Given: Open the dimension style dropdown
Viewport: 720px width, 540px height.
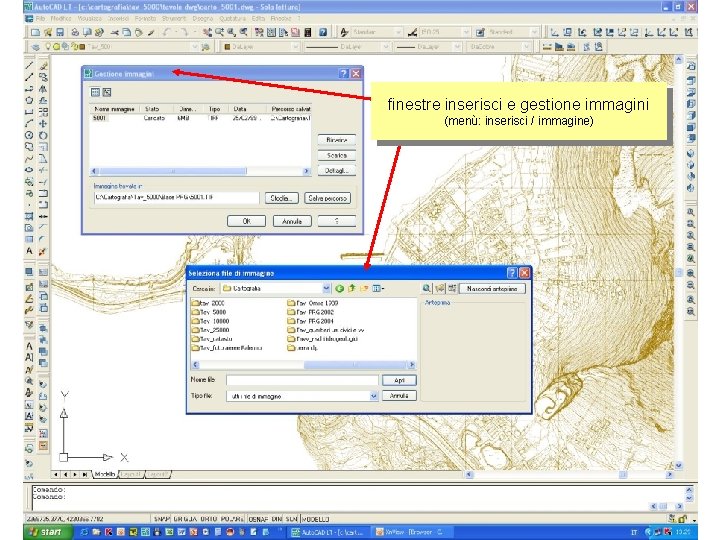Looking at the screenshot, I should click(x=466, y=32).
